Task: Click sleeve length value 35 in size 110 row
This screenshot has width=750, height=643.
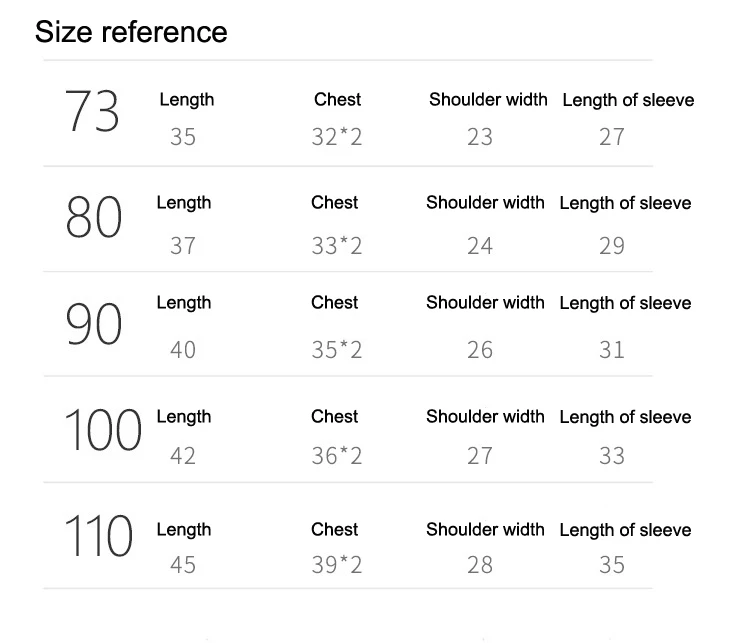Action: coord(612,565)
